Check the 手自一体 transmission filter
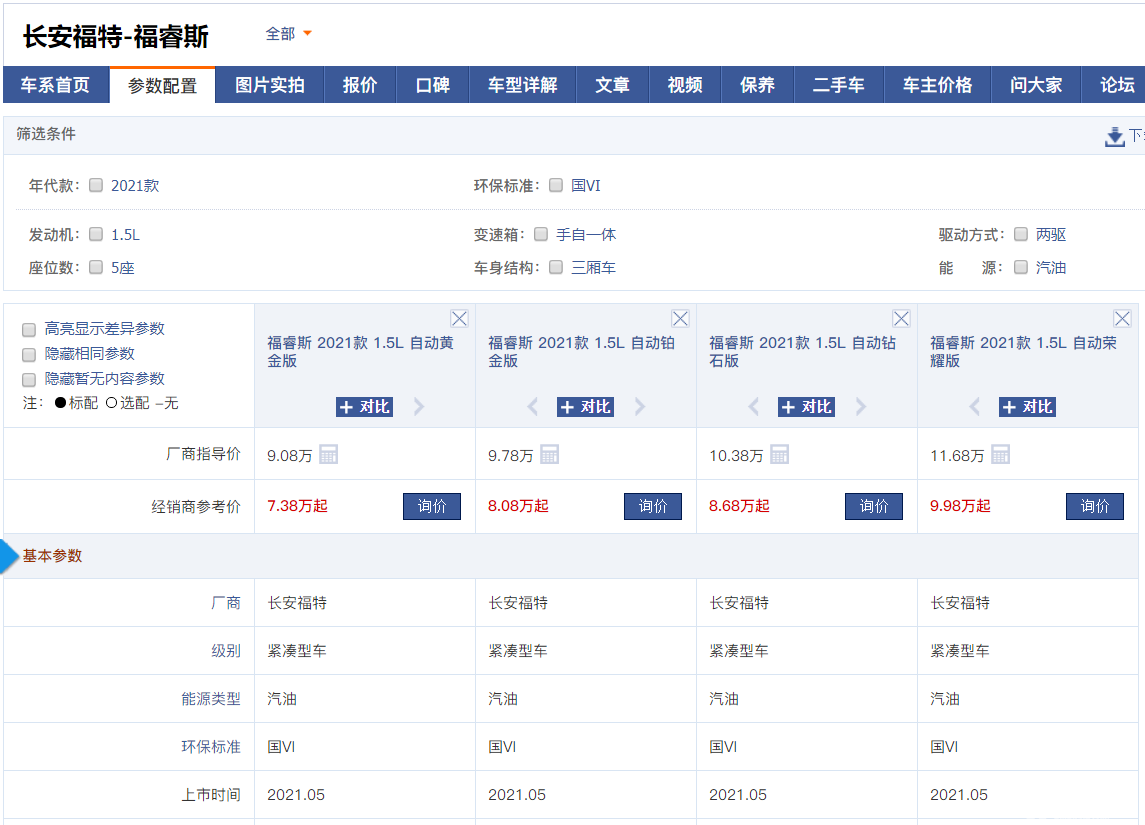Image resolution: width=1145 pixels, height=825 pixels. coord(540,234)
